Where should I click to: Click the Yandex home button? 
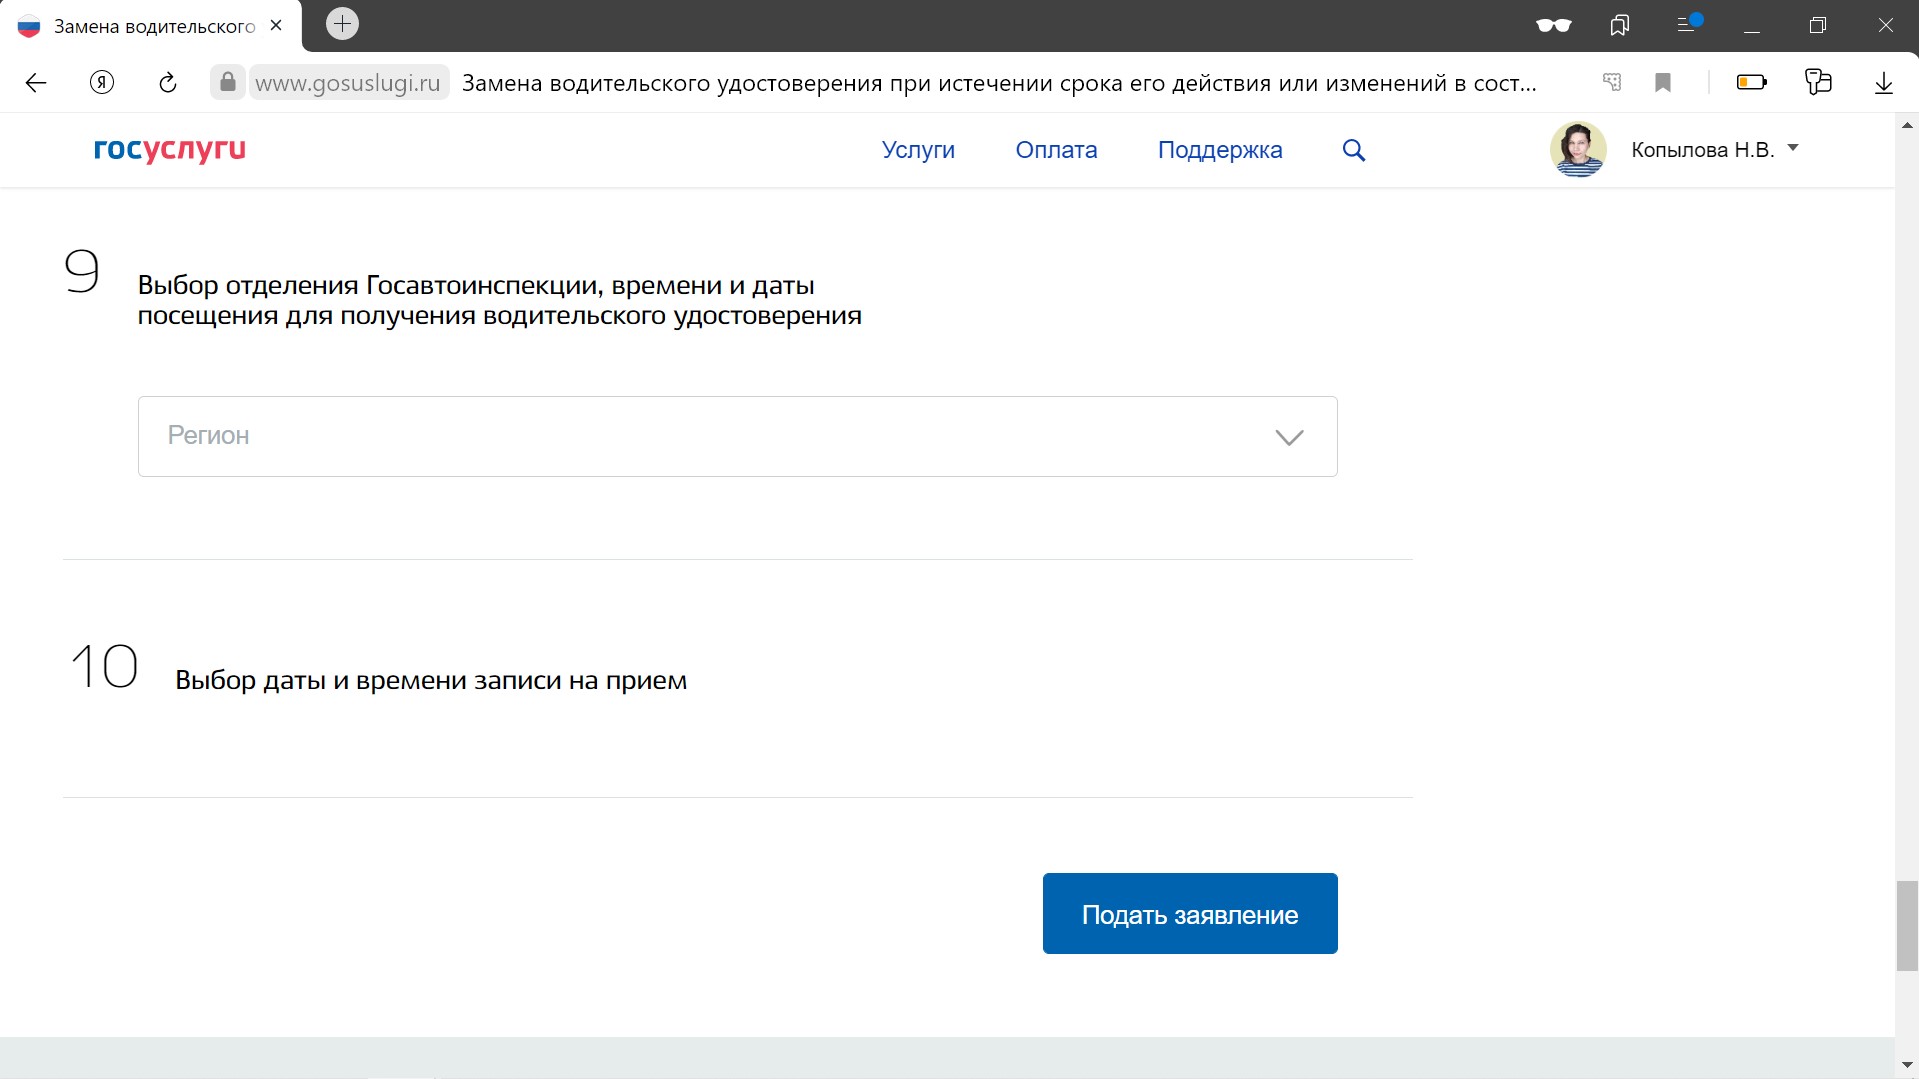[101, 83]
